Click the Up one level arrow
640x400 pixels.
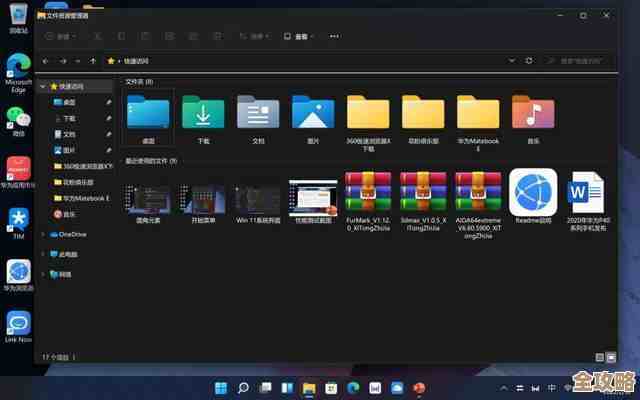[93, 61]
